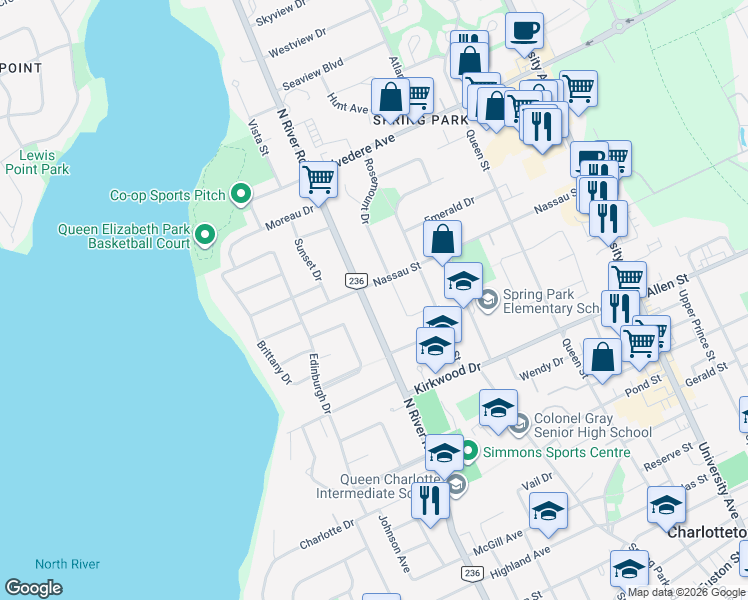
Task: Click the Lewis Point Park label
Action: click(x=37, y=162)
